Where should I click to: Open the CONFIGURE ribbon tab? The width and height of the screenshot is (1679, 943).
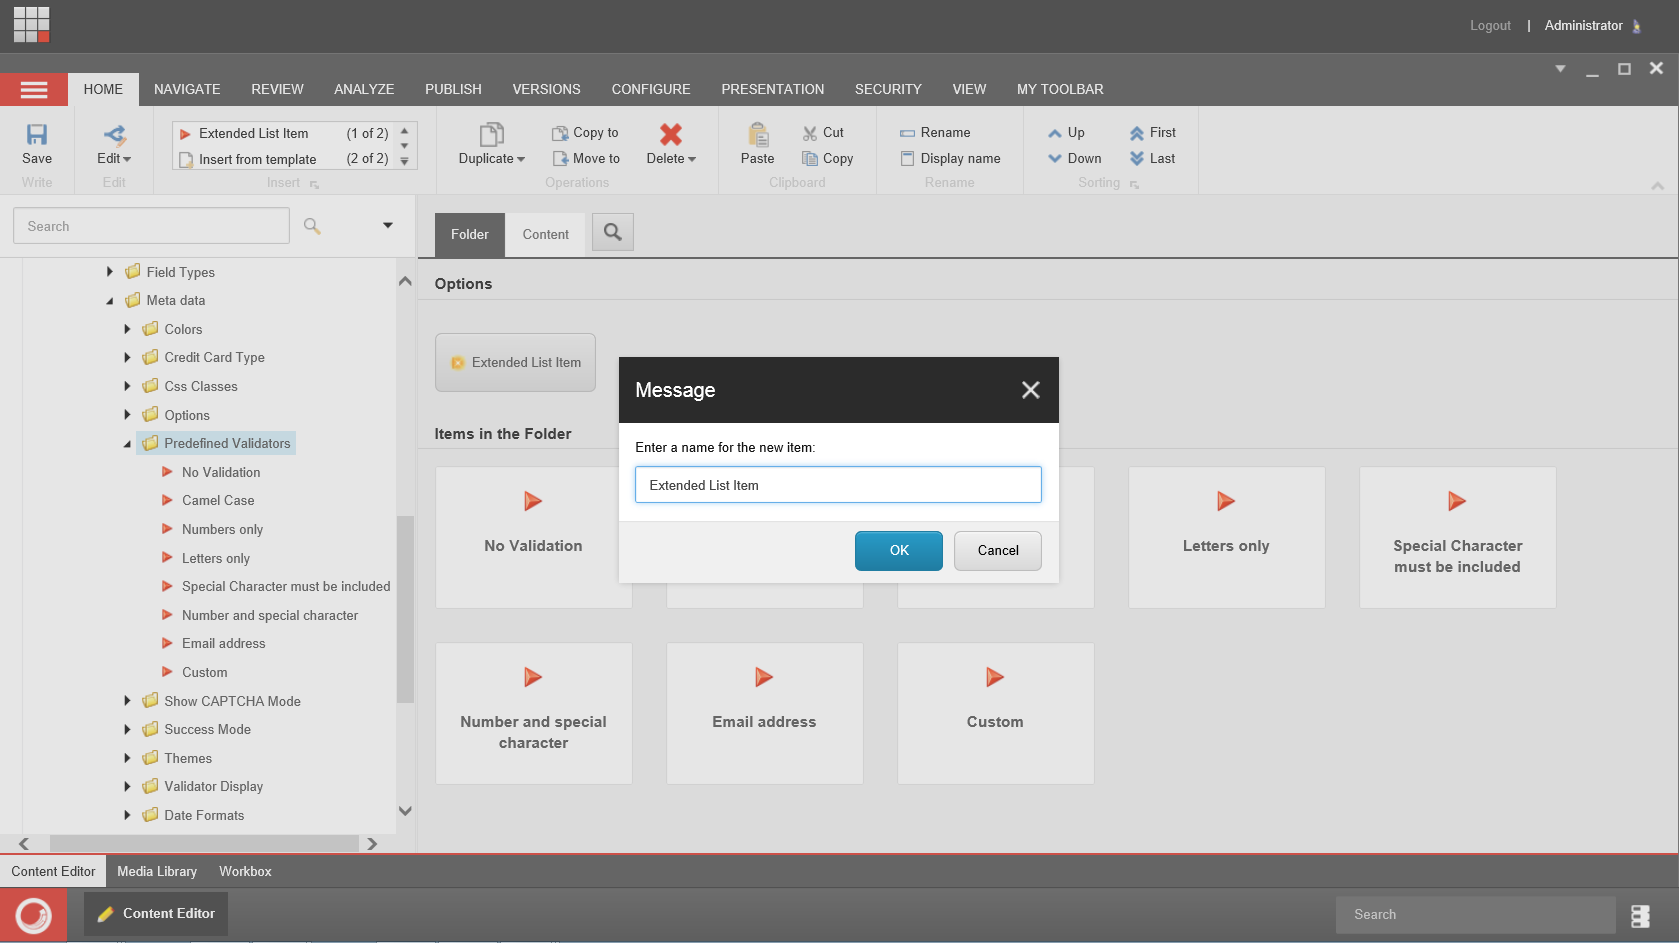[651, 89]
